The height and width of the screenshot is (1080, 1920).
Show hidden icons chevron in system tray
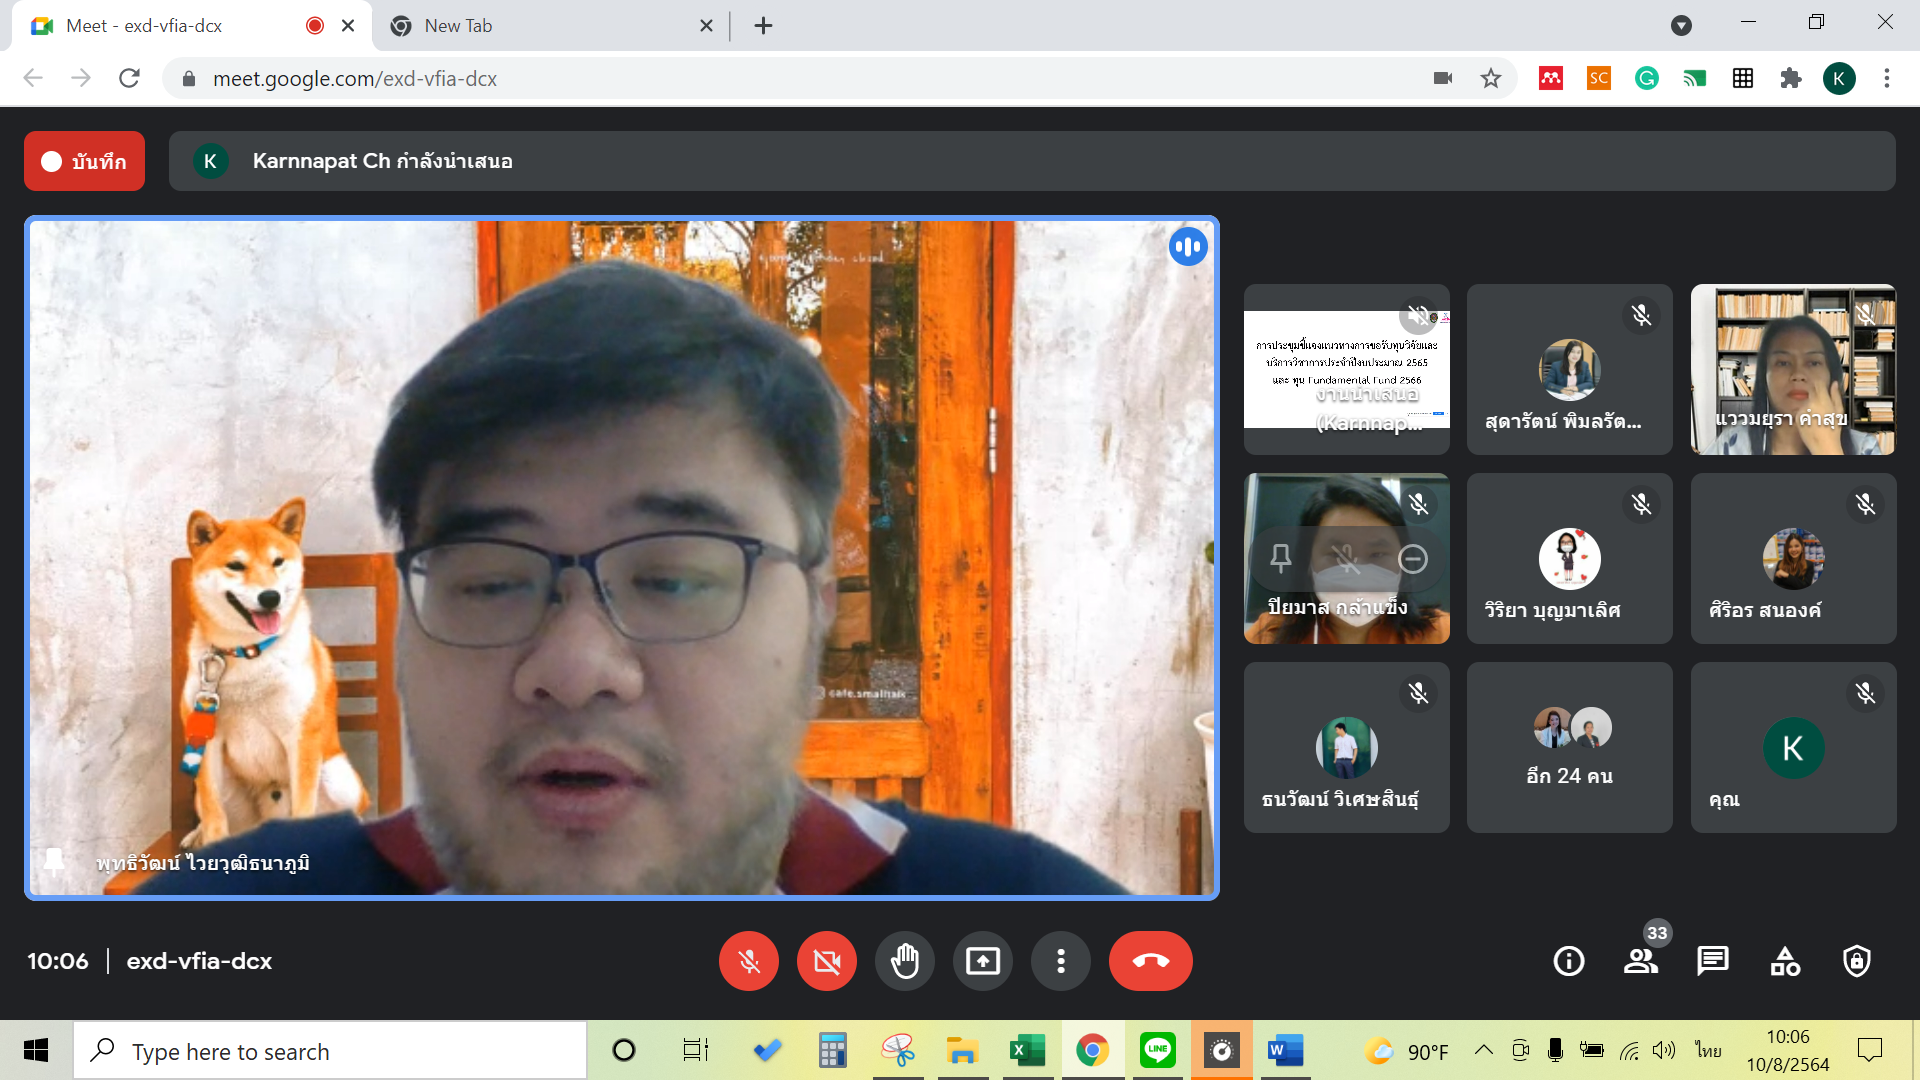pyautogui.click(x=1484, y=1050)
